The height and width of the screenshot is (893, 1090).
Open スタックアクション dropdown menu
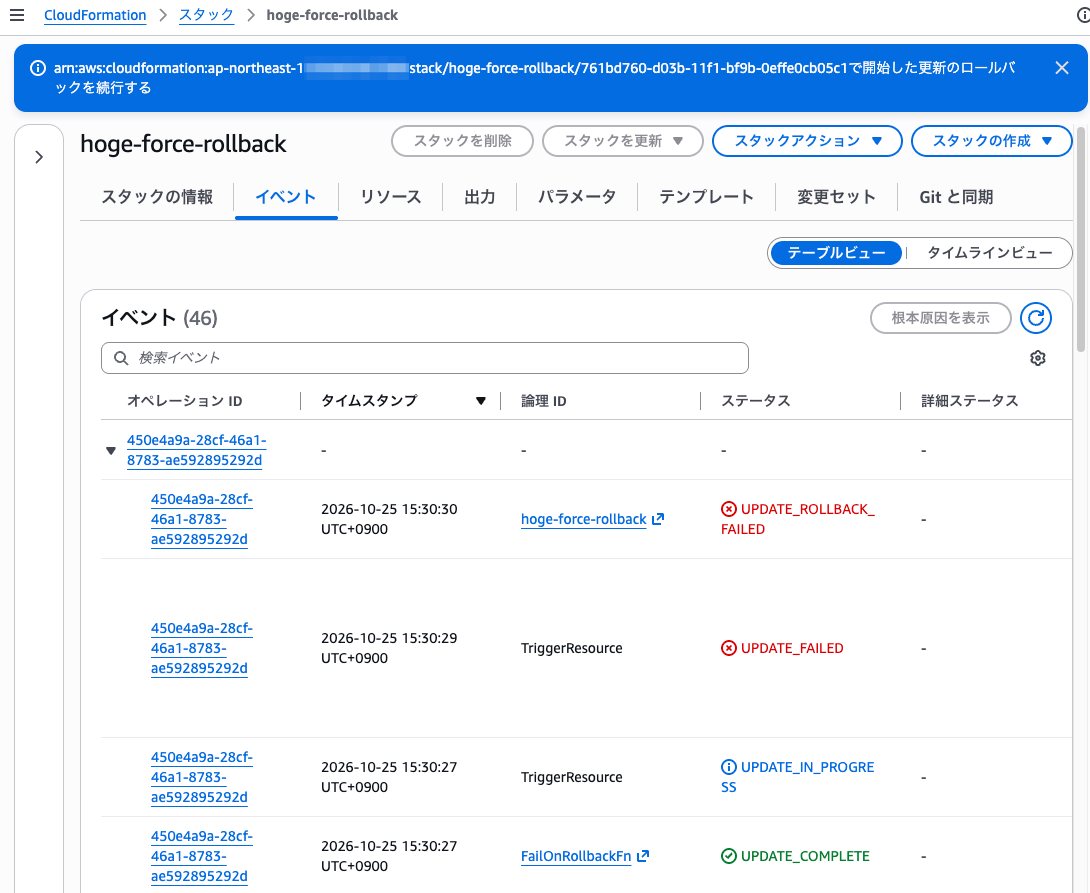click(x=807, y=141)
